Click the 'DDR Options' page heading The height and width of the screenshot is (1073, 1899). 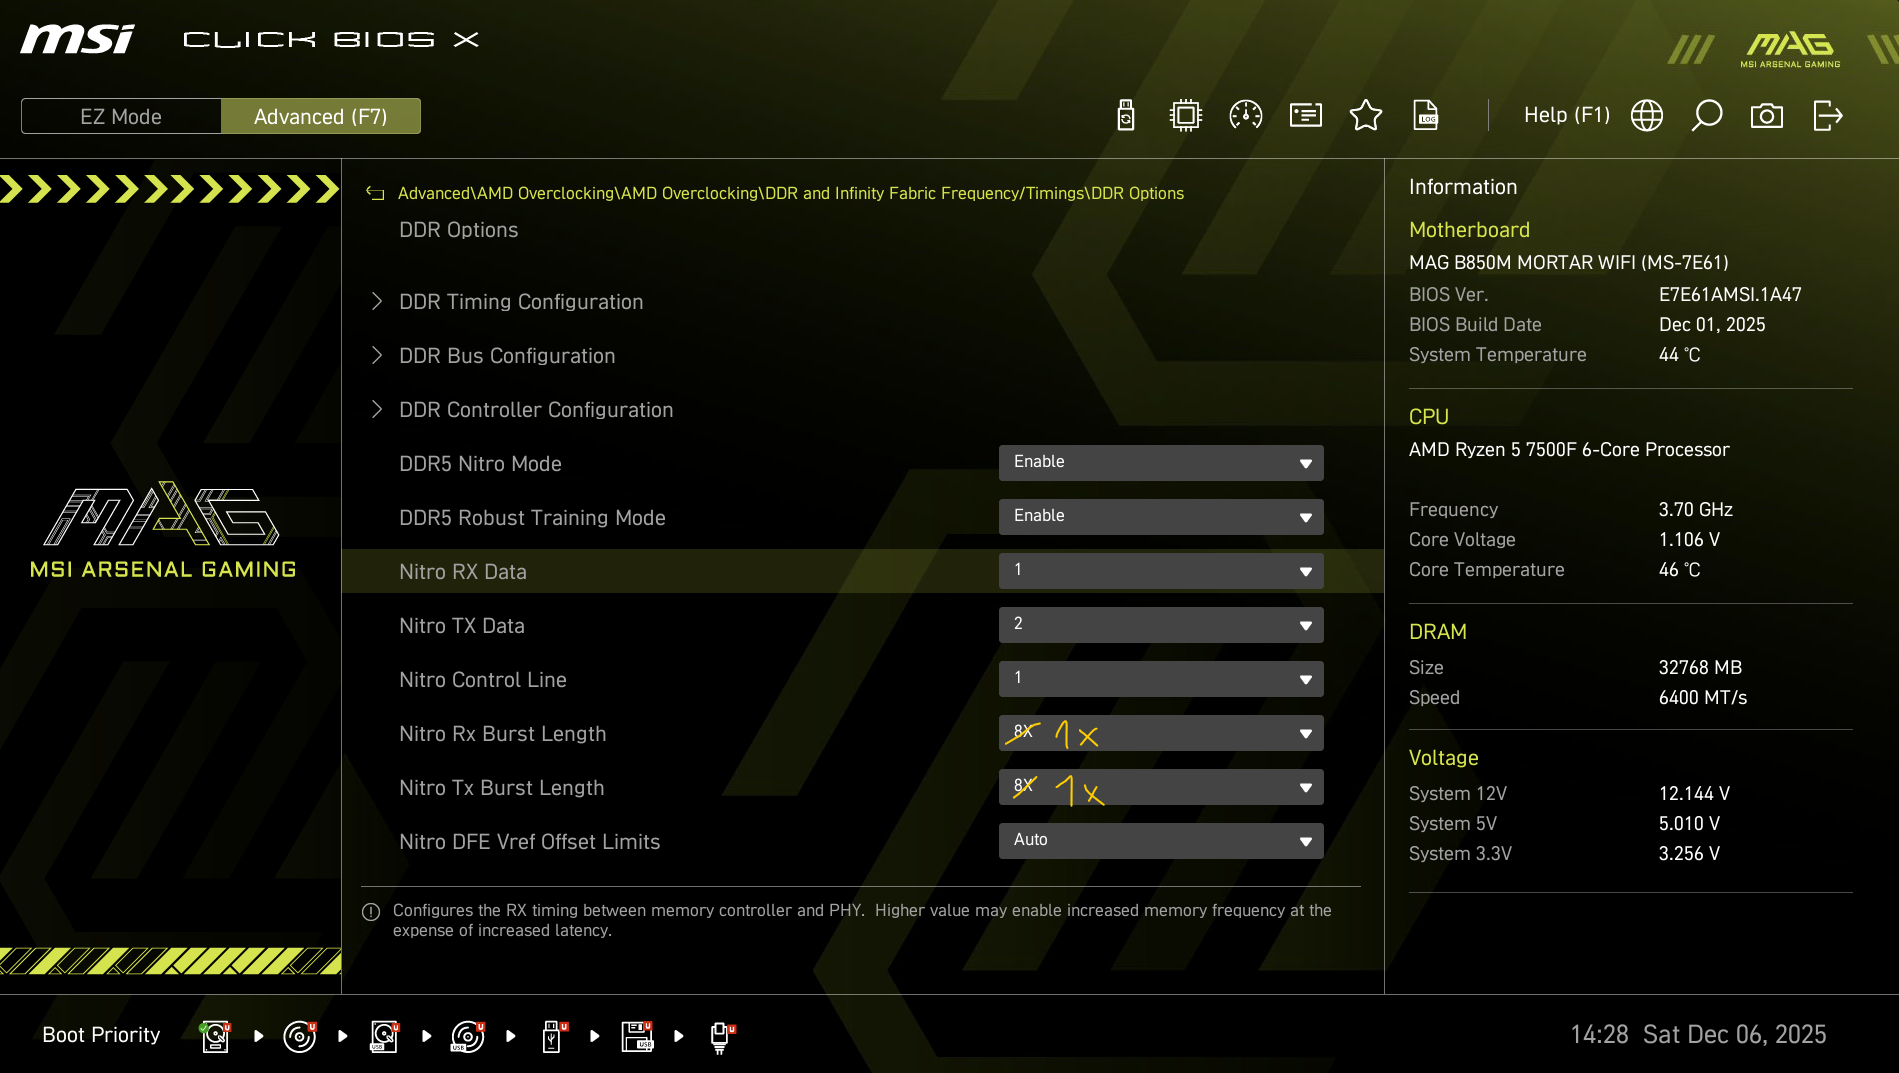pyautogui.click(x=459, y=230)
